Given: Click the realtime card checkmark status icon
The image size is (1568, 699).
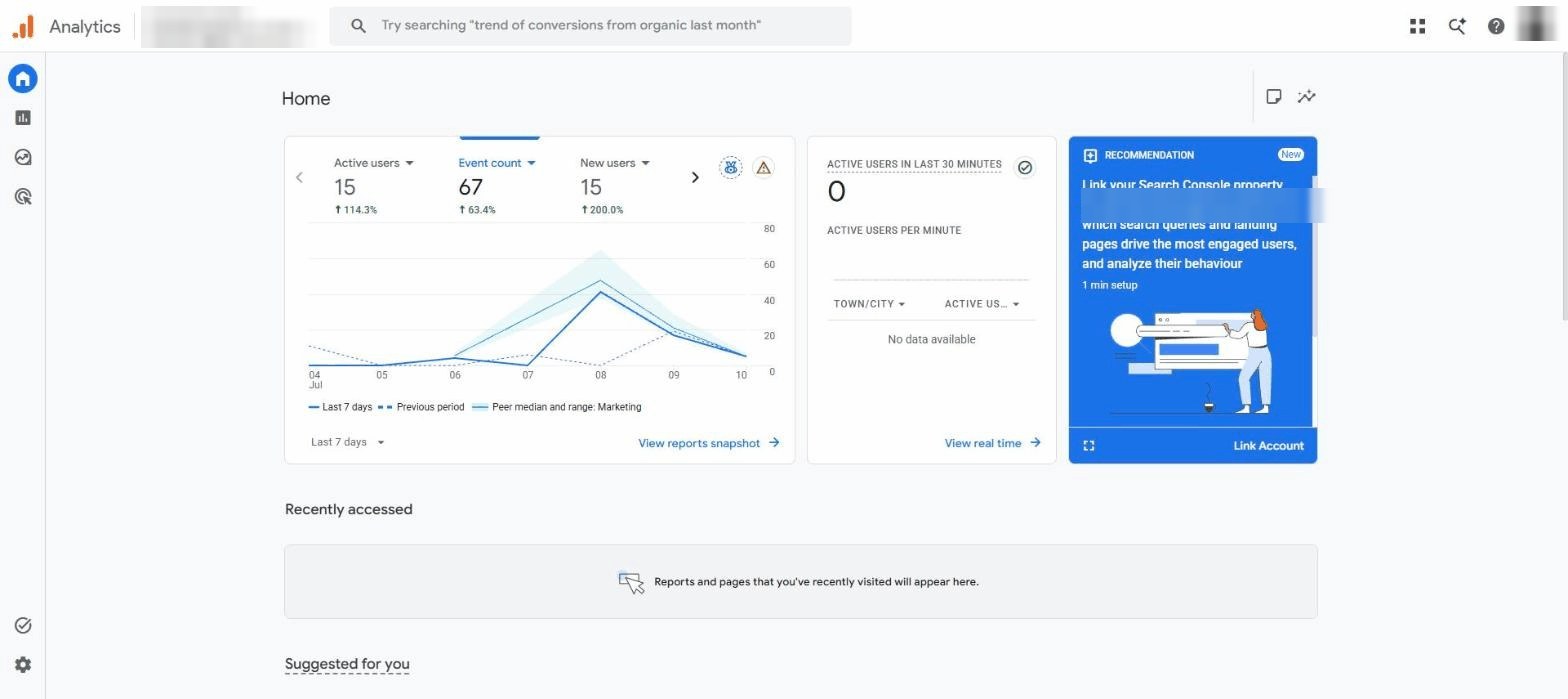Looking at the screenshot, I should 1025,167.
